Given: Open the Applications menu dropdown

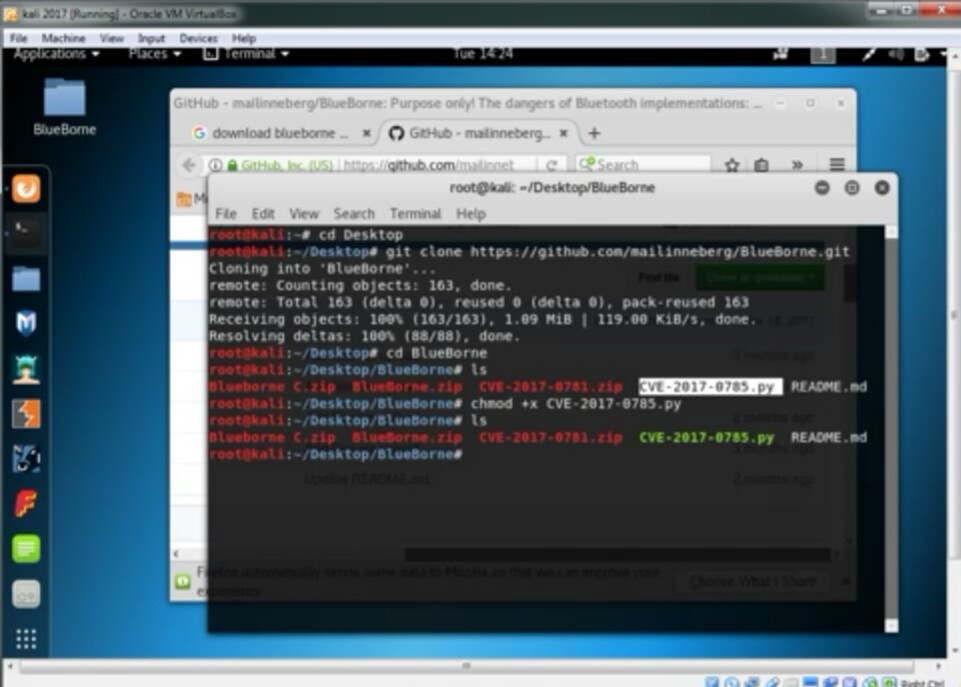Looking at the screenshot, I should click(56, 54).
